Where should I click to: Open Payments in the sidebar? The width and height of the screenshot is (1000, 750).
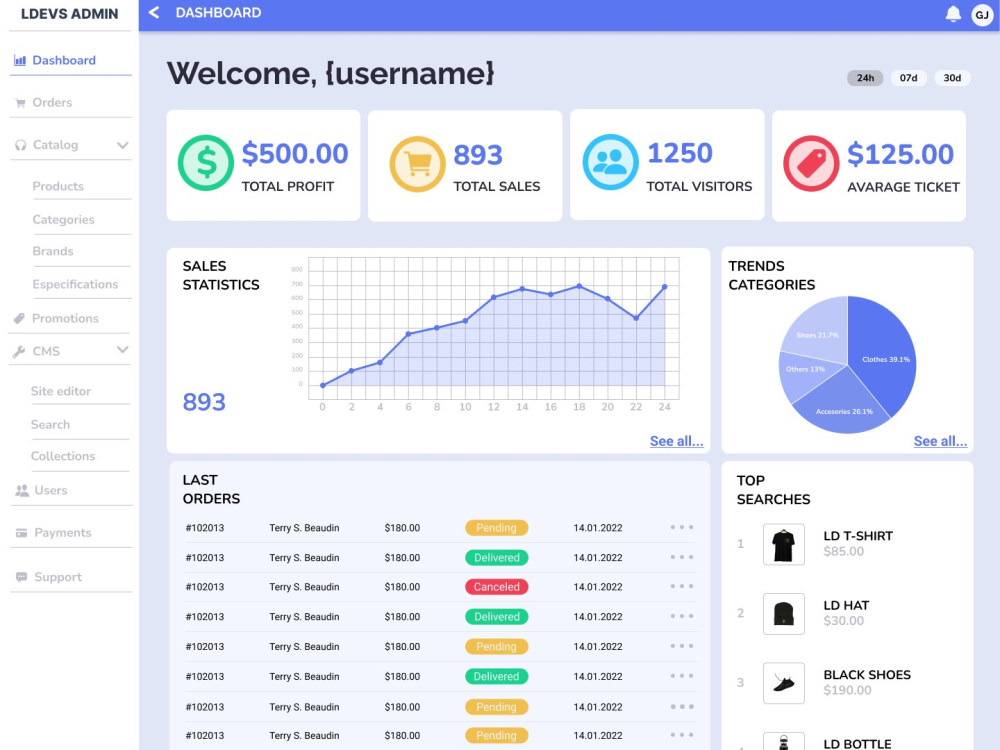[62, 533]
